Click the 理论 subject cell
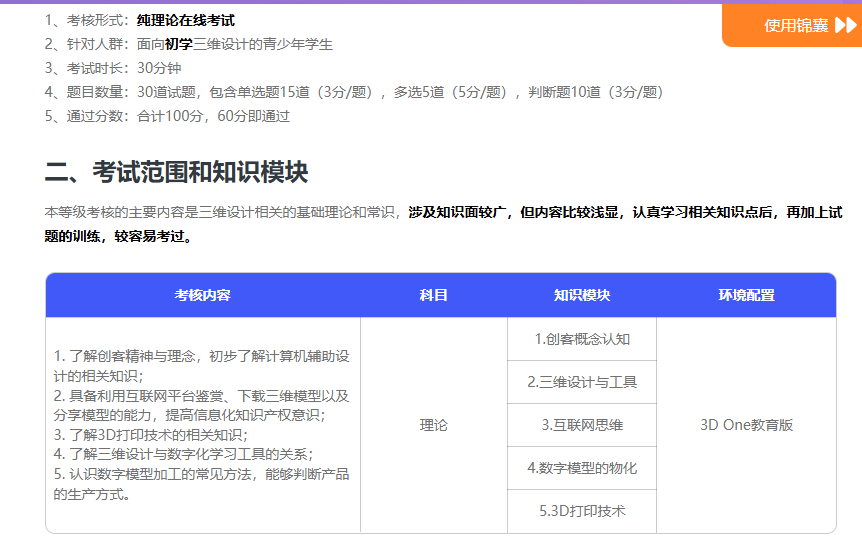This screenshot has width=862, height=553. click(434, 425)
